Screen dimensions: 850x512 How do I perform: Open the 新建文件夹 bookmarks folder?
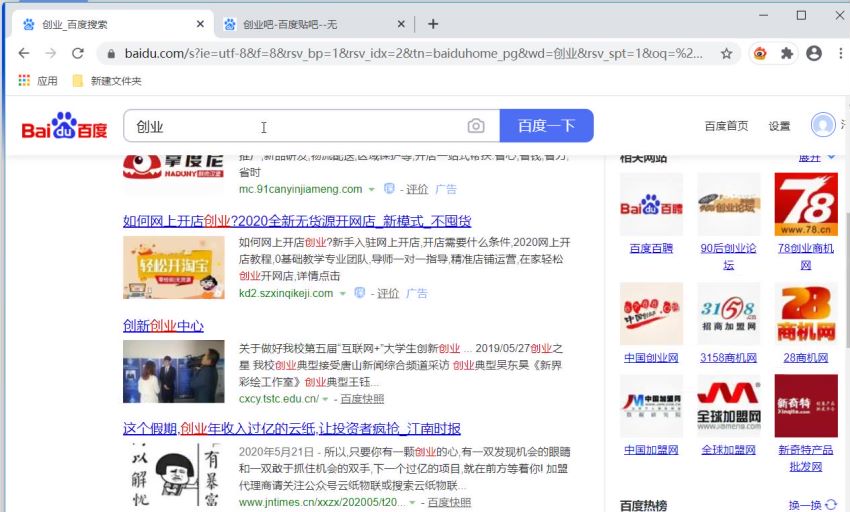point(107,81)
